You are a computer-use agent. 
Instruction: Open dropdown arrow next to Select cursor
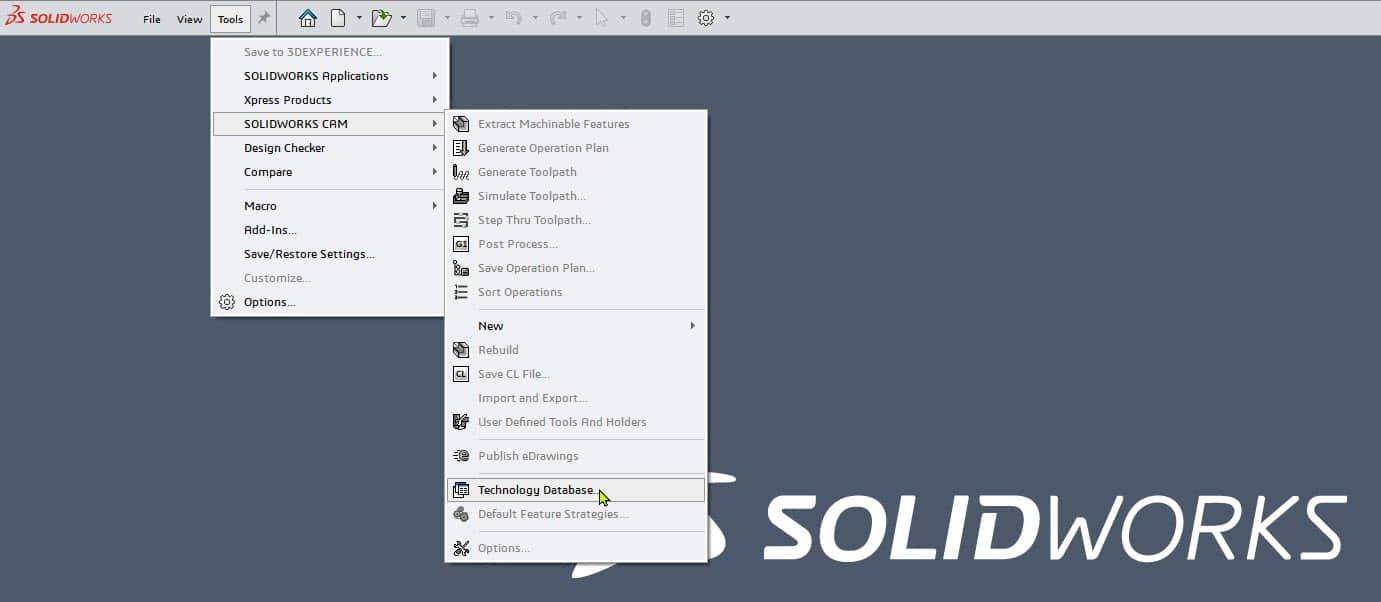click(623, 18)
